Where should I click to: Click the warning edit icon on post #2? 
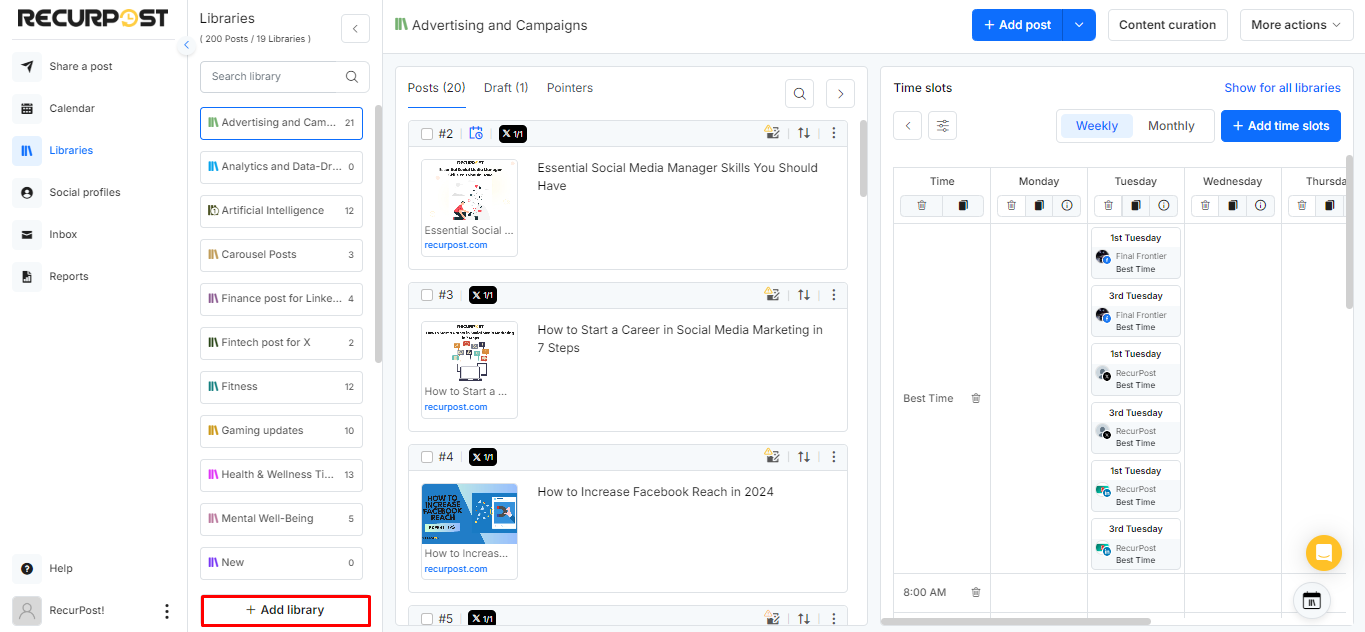[x=771, y=133]
